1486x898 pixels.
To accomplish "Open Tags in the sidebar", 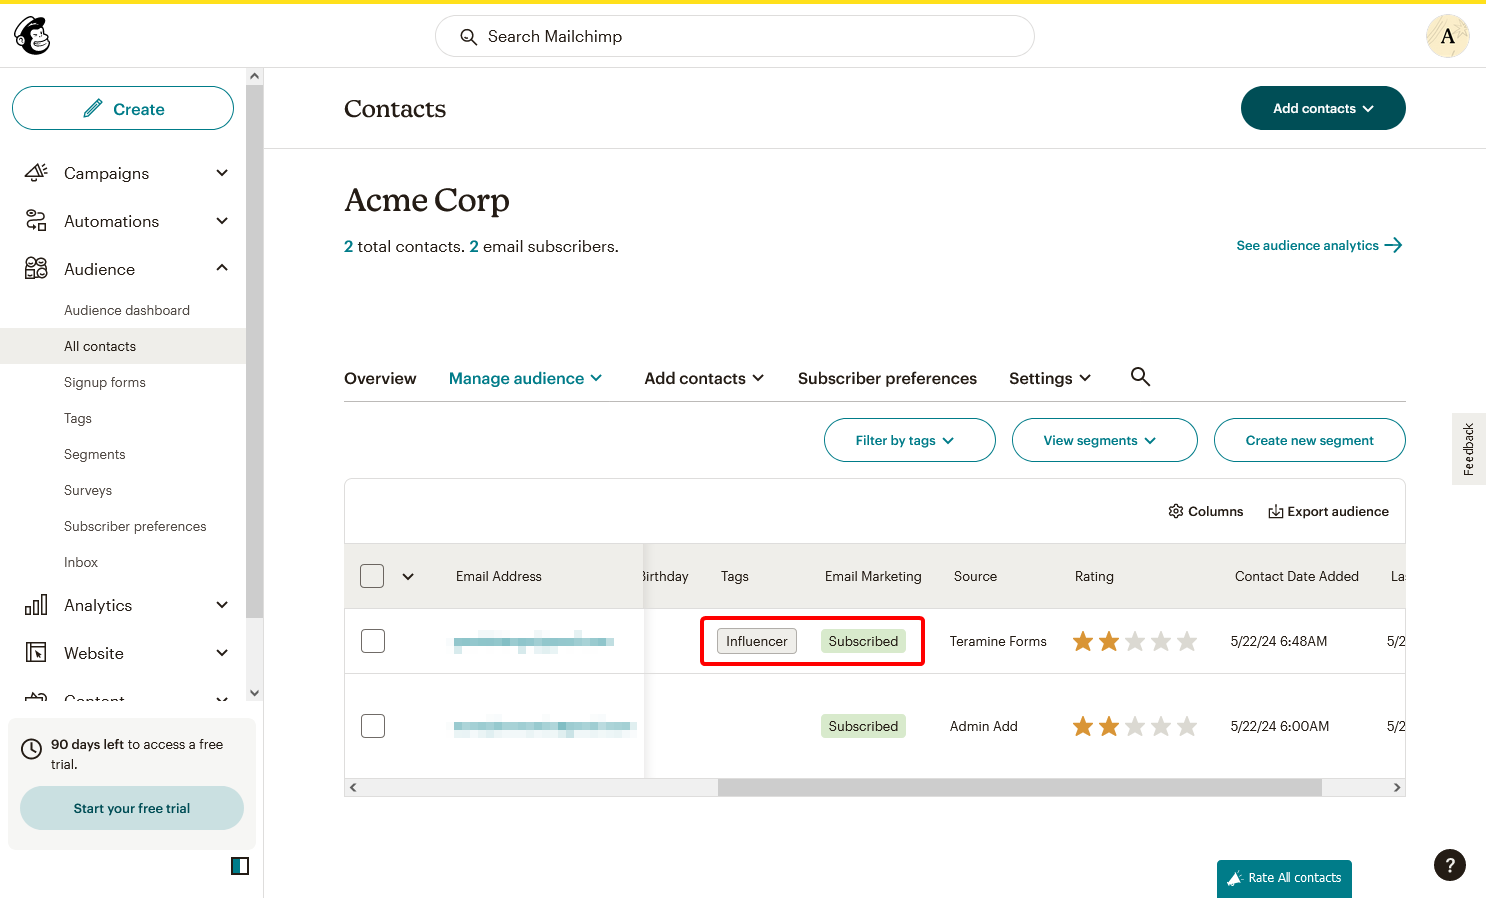I will 78,418.
